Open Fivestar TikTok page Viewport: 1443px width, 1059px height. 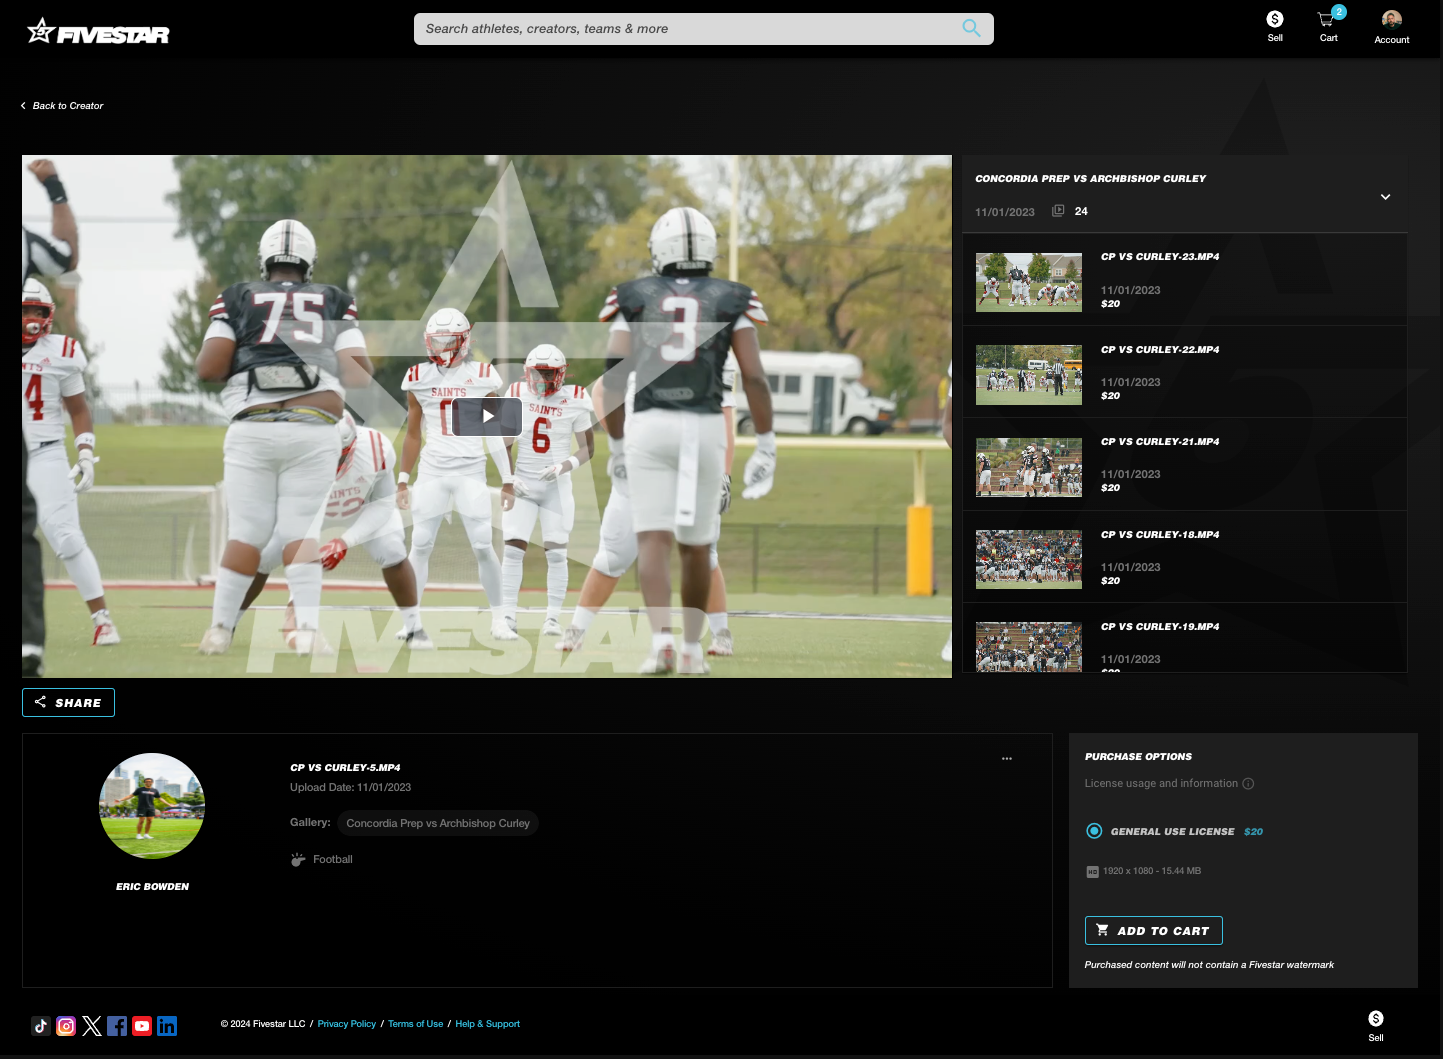point(41,1026)
